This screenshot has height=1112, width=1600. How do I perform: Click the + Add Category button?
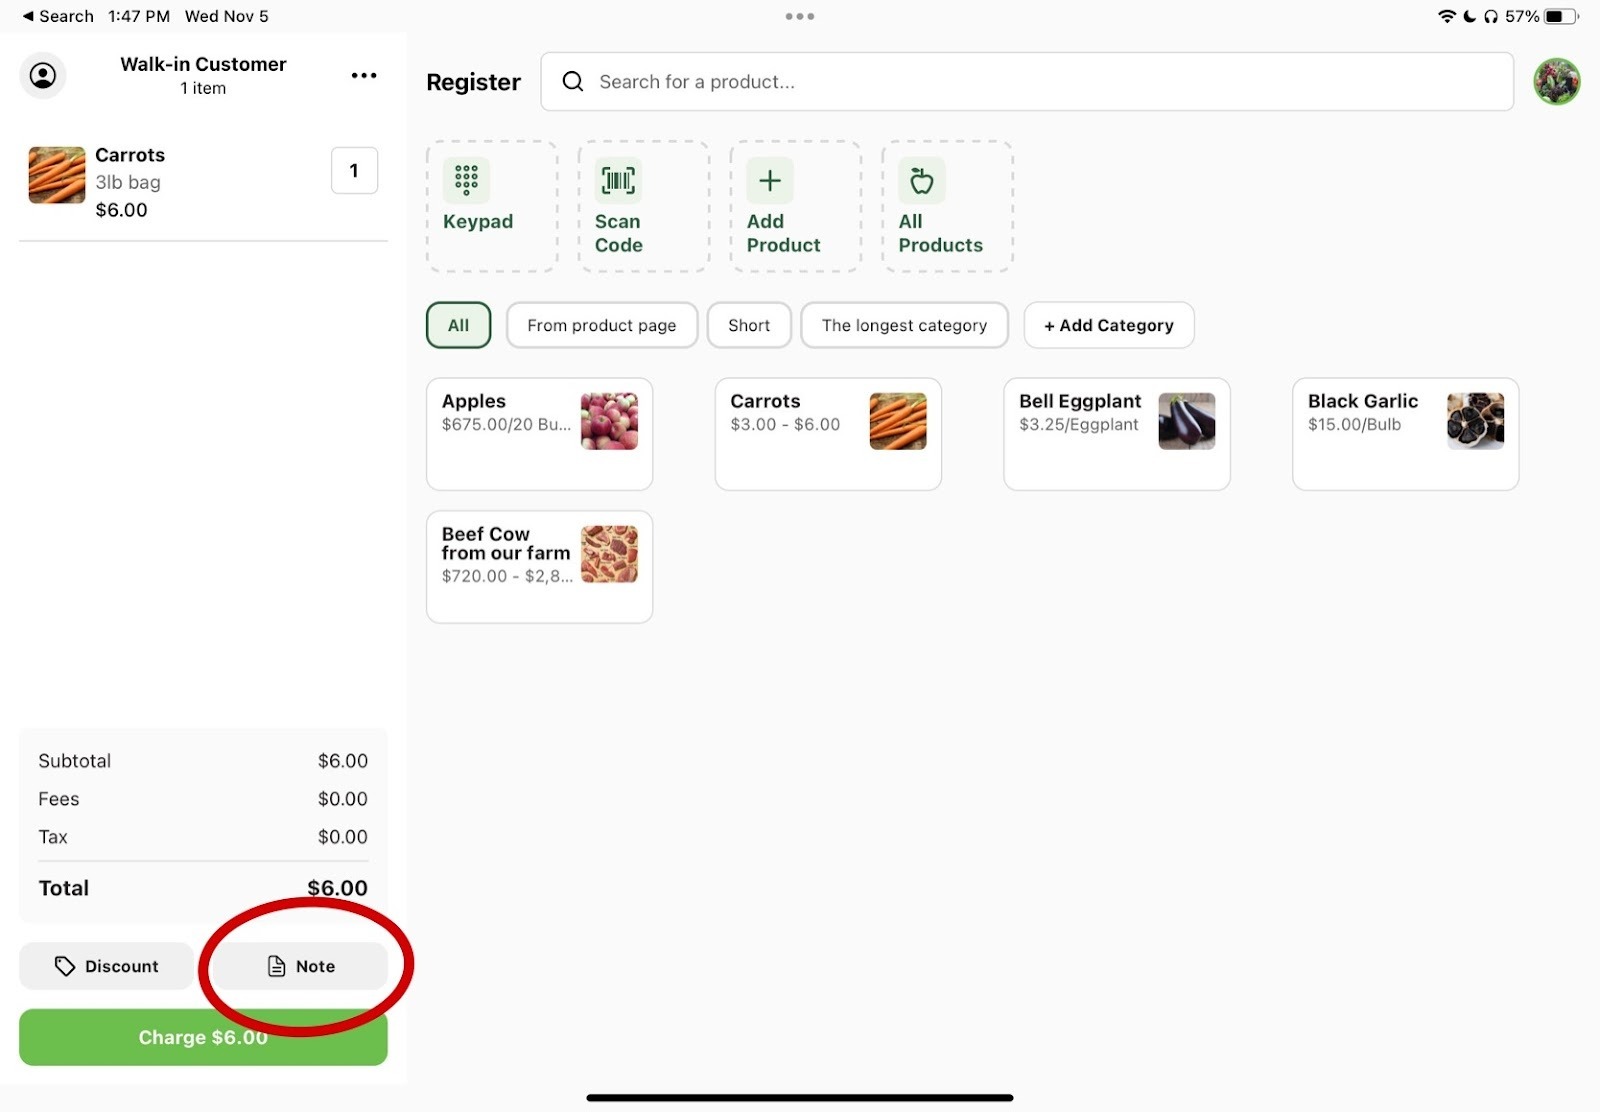tap(1108, 325)
